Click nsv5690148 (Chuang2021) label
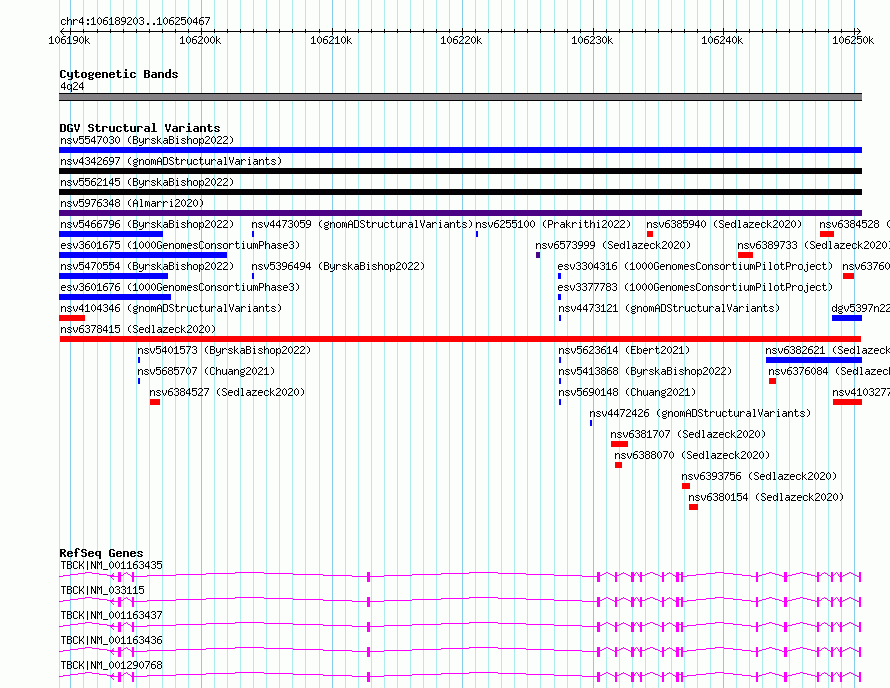This screenshot has width=890, height=688. [x=627, y=392]
